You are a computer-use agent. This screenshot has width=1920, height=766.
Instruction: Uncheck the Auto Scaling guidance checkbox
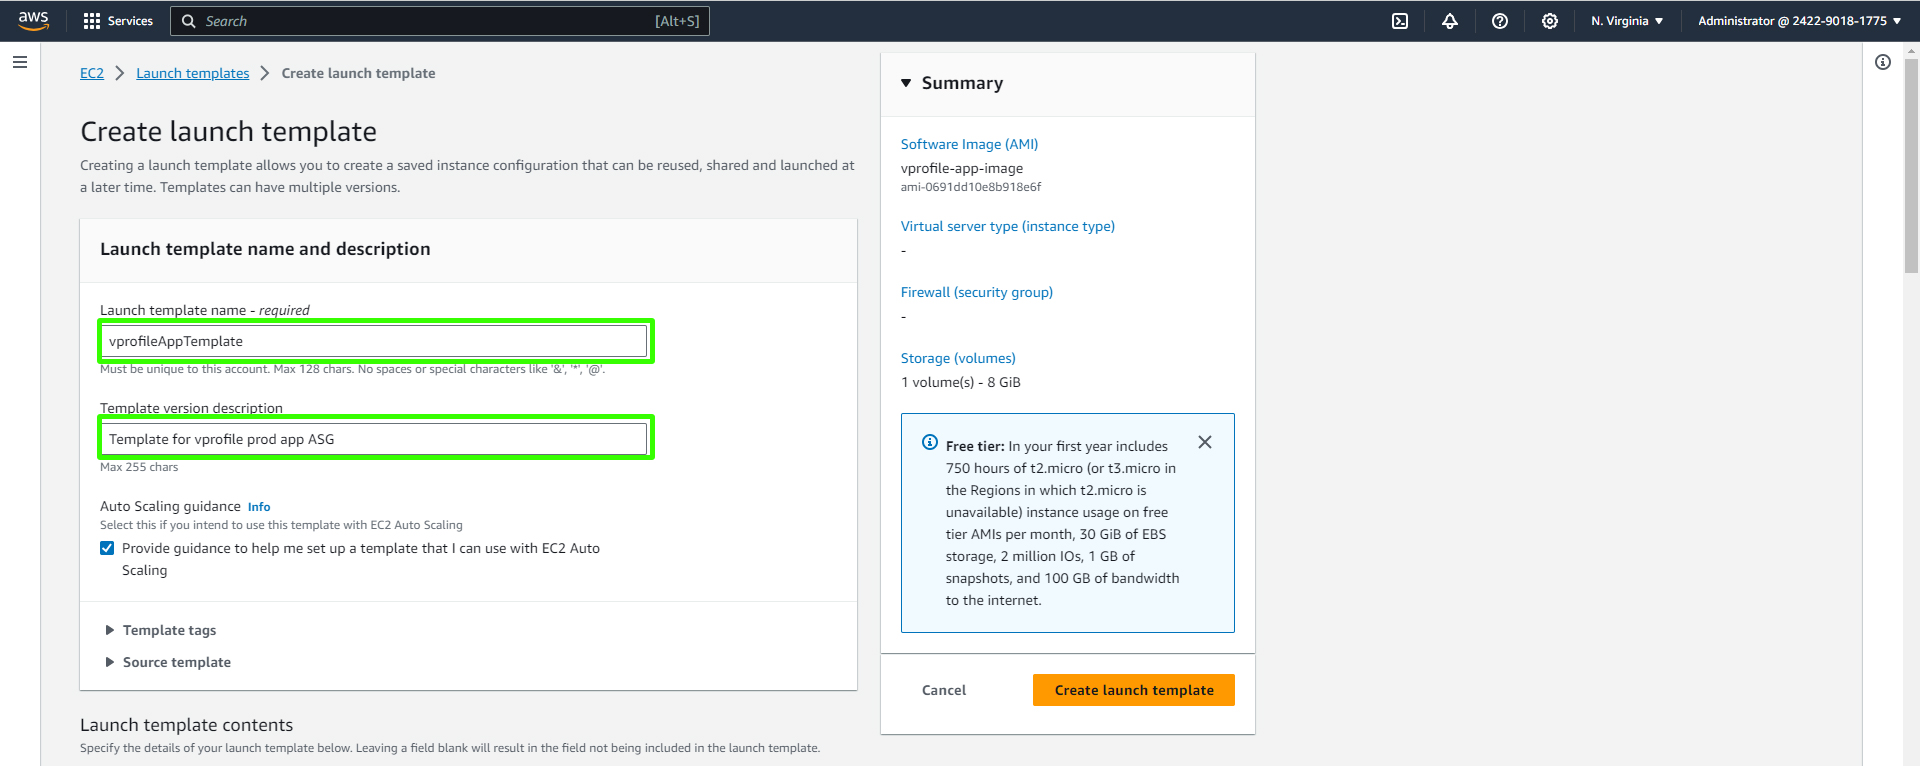pos(107,548)
